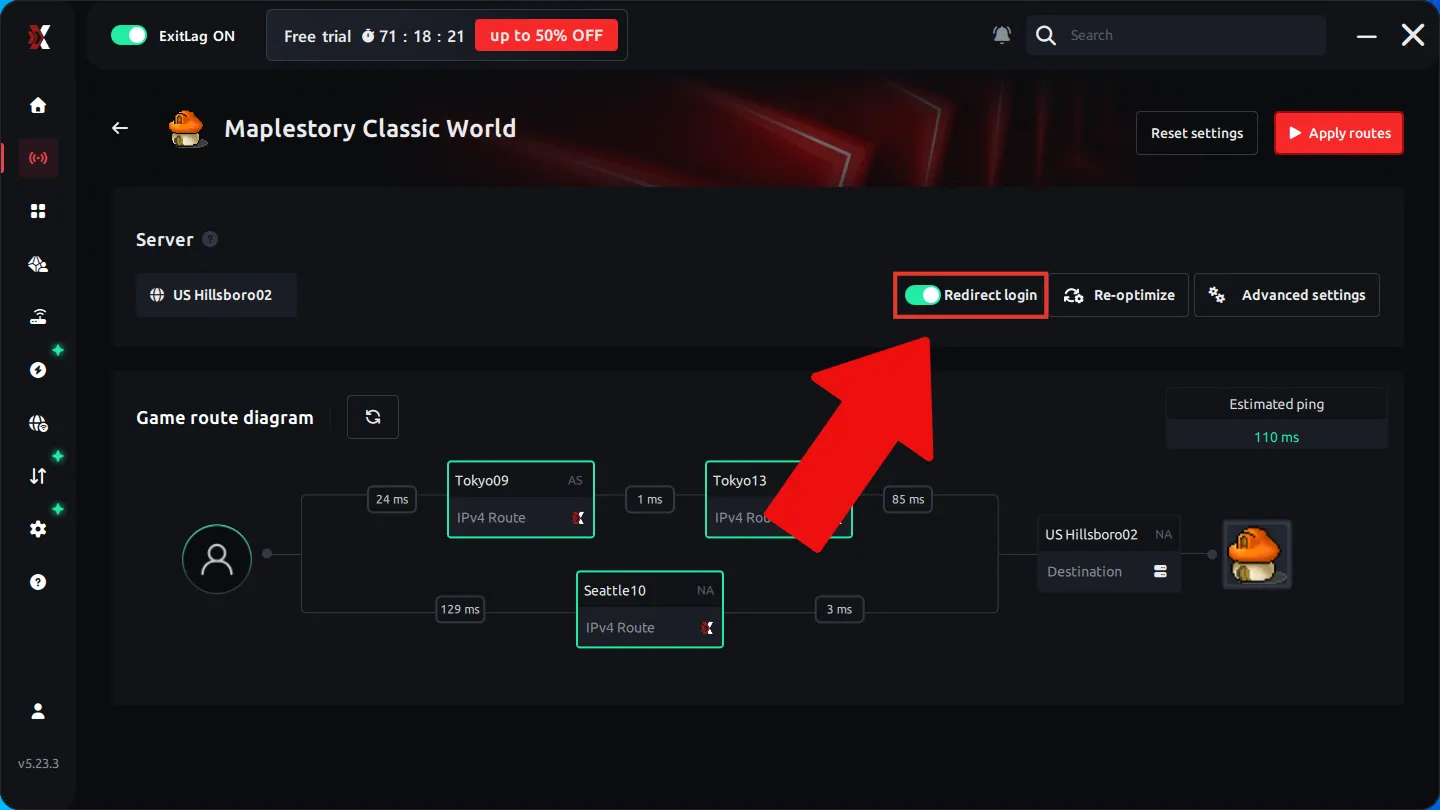Click the ExitLag logo icon
Viewport: 1440px width, 810px height.
38,37
